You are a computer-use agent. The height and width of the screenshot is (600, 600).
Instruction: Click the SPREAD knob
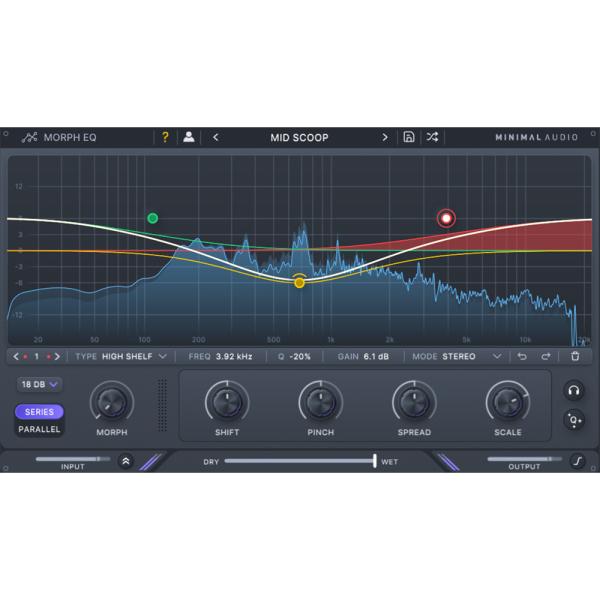414,403
